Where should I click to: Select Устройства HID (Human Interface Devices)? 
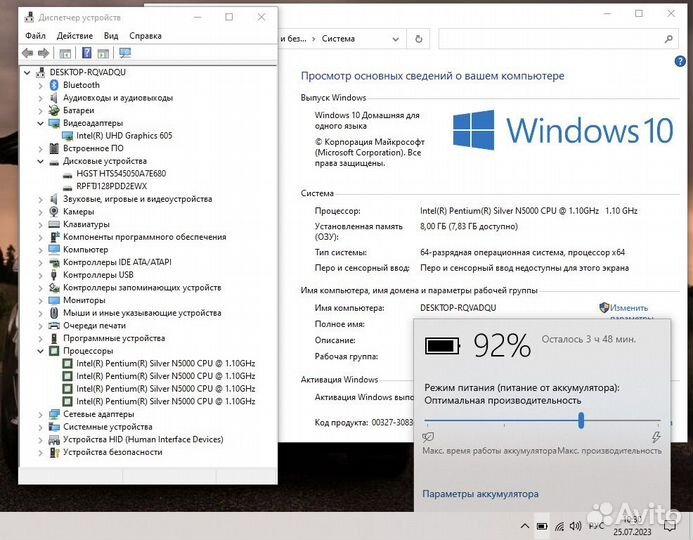(143, 439)
